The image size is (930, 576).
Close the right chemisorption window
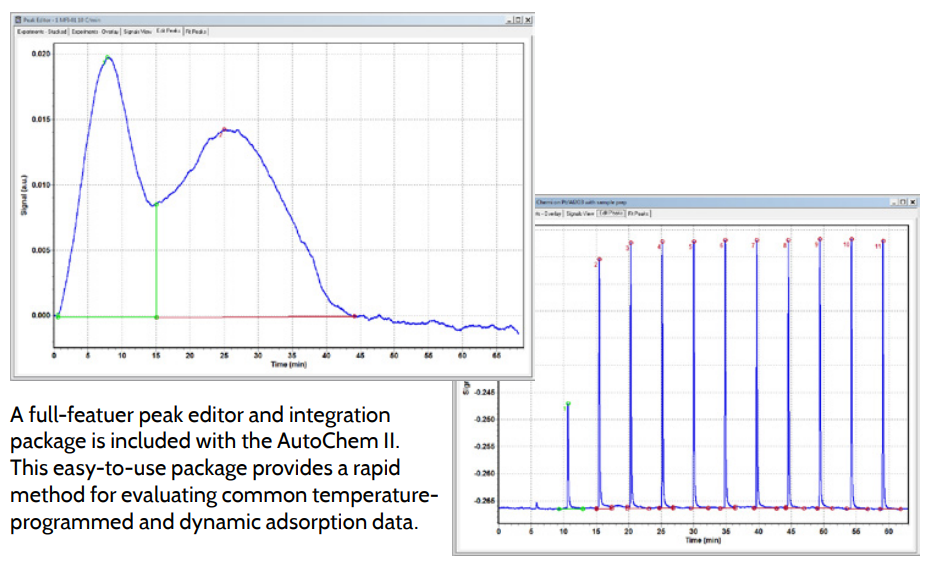point(912,201)
